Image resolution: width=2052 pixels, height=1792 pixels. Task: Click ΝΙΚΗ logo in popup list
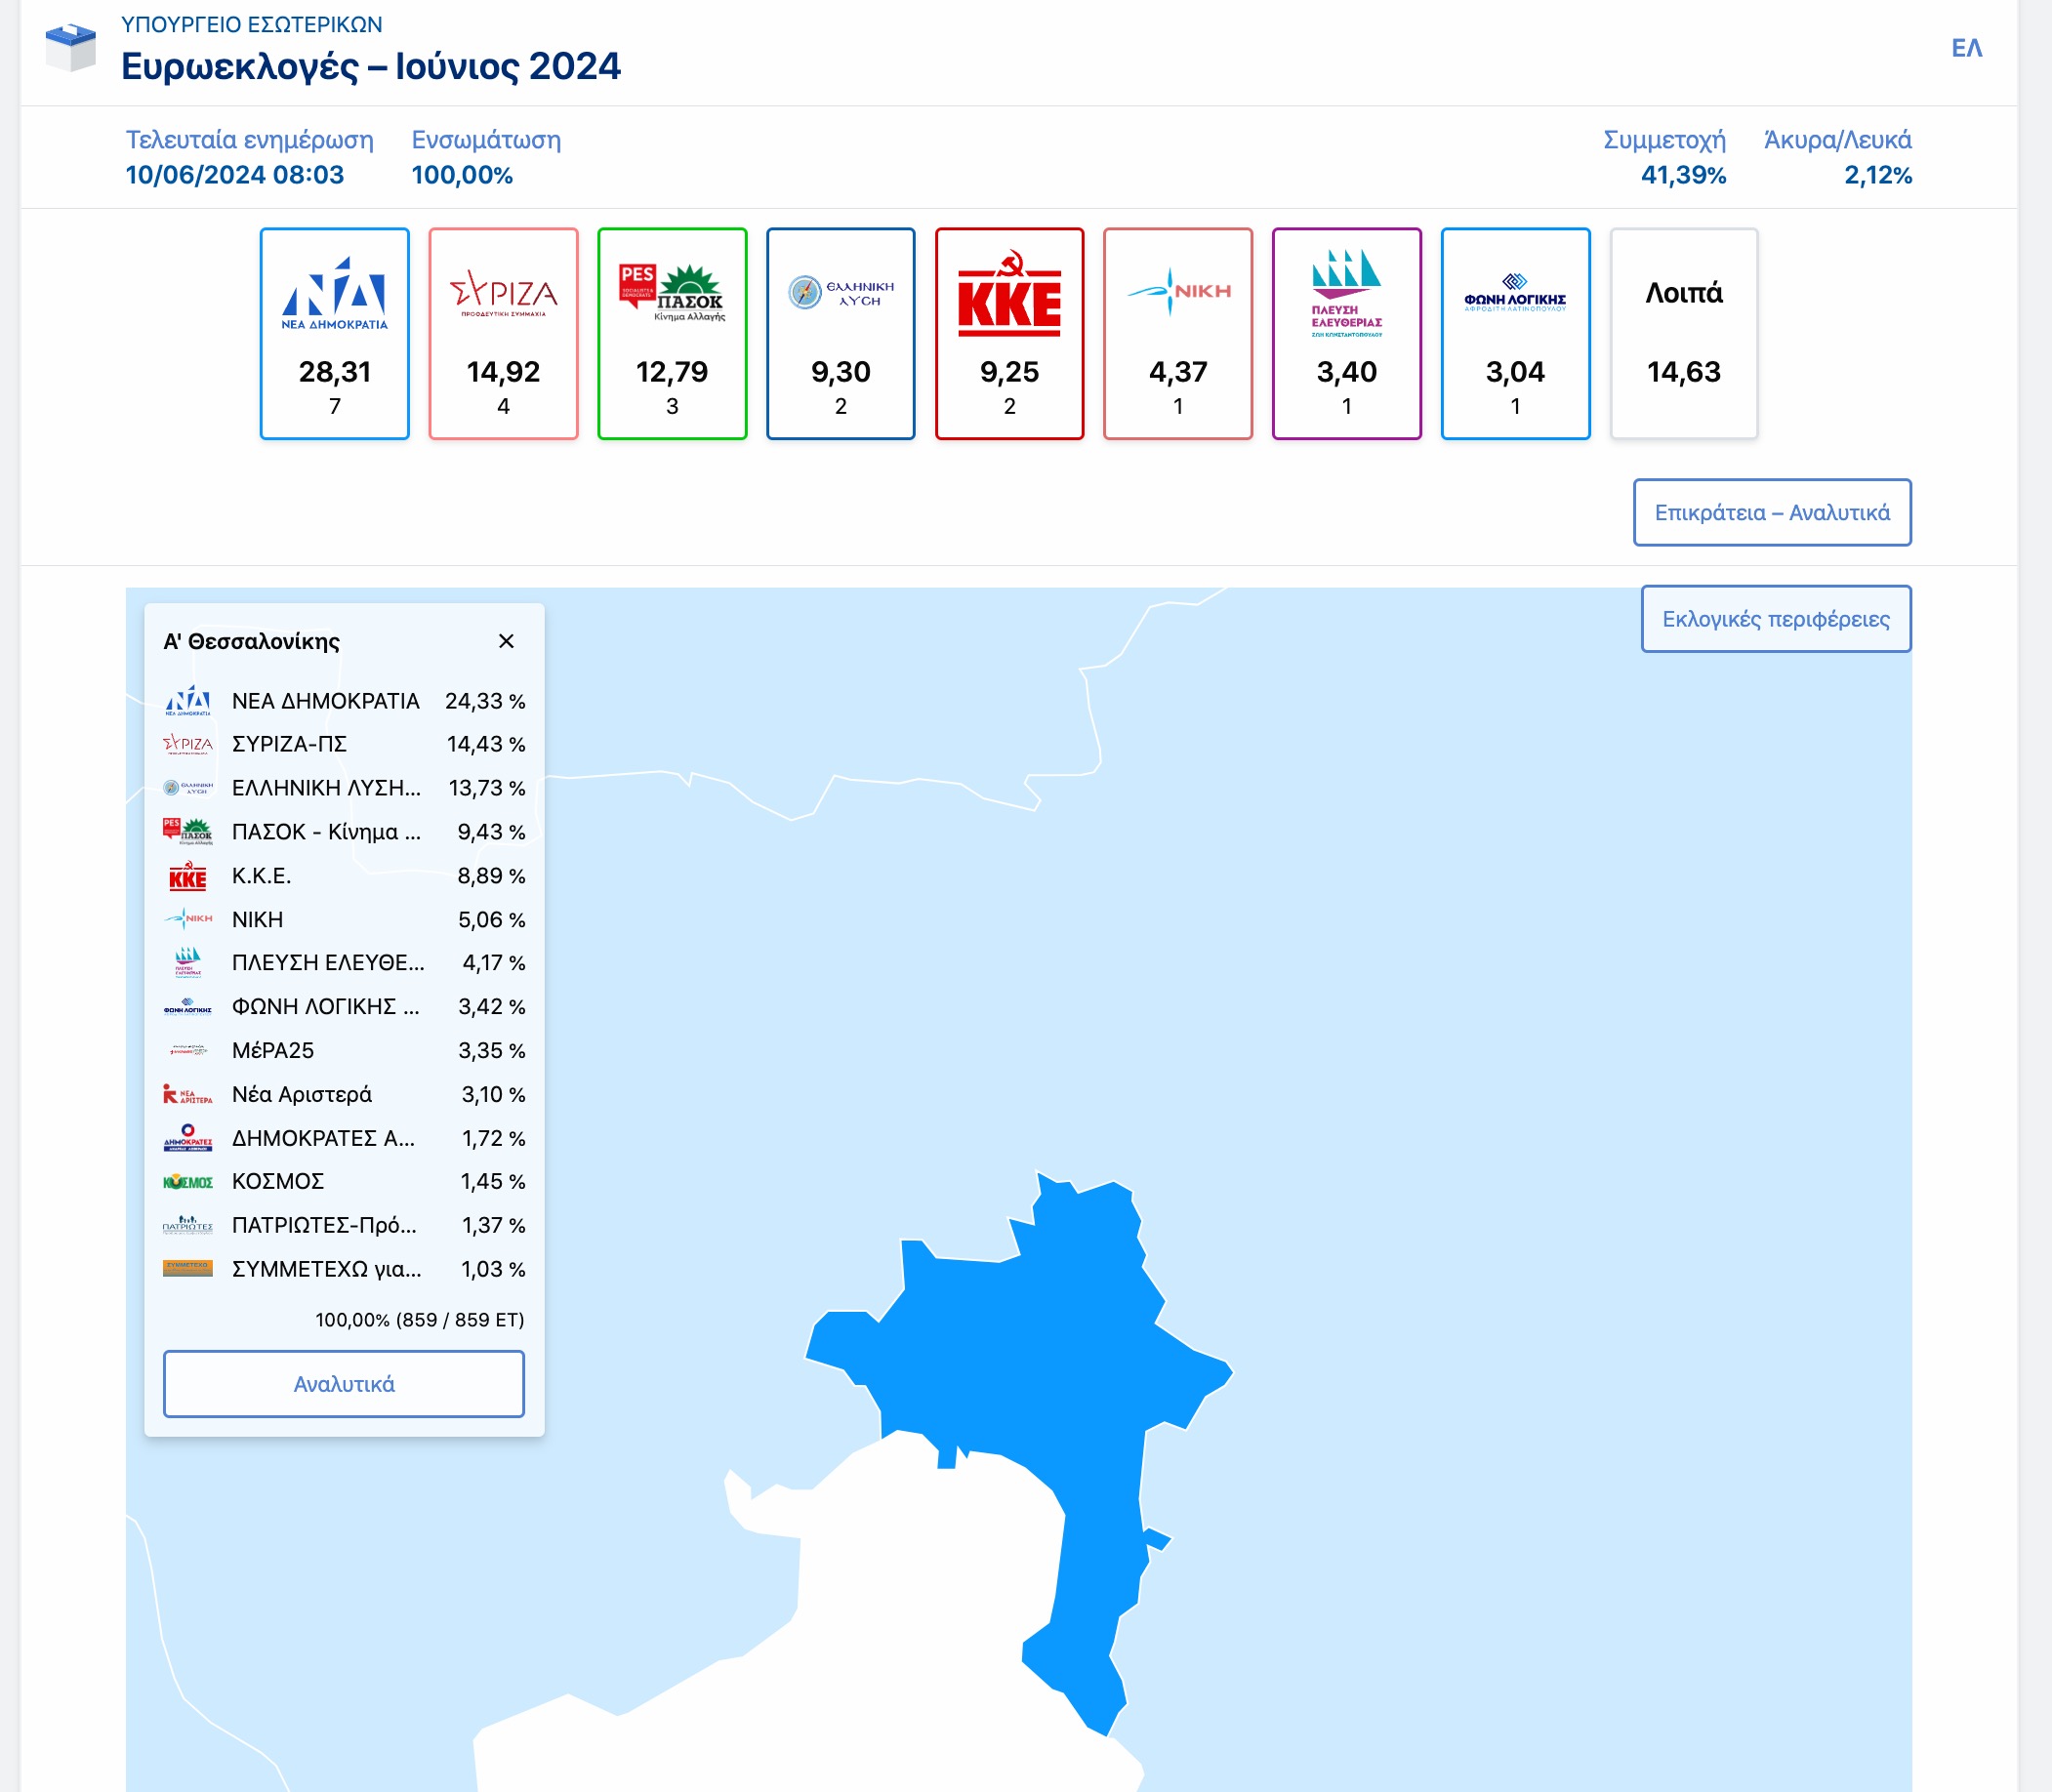pos(188,919)
